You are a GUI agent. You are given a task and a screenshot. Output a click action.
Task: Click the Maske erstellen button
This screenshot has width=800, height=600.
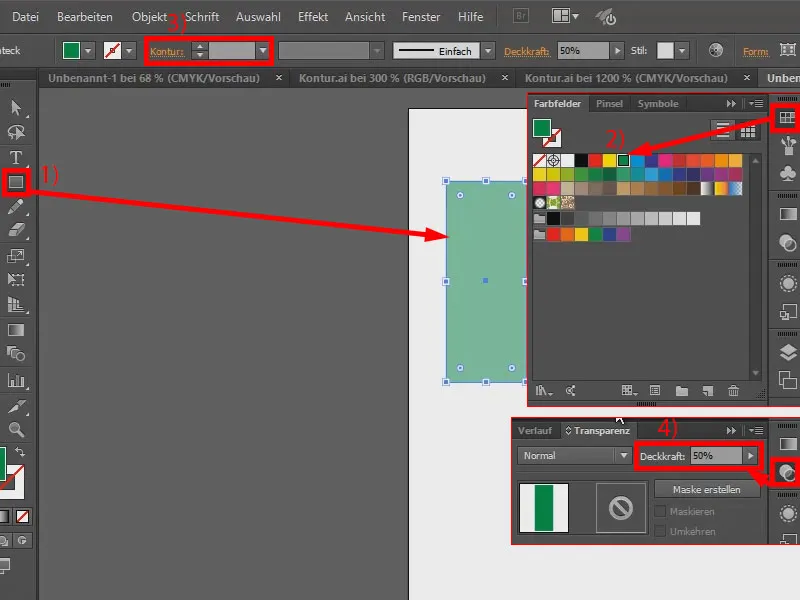coord(707,489)
